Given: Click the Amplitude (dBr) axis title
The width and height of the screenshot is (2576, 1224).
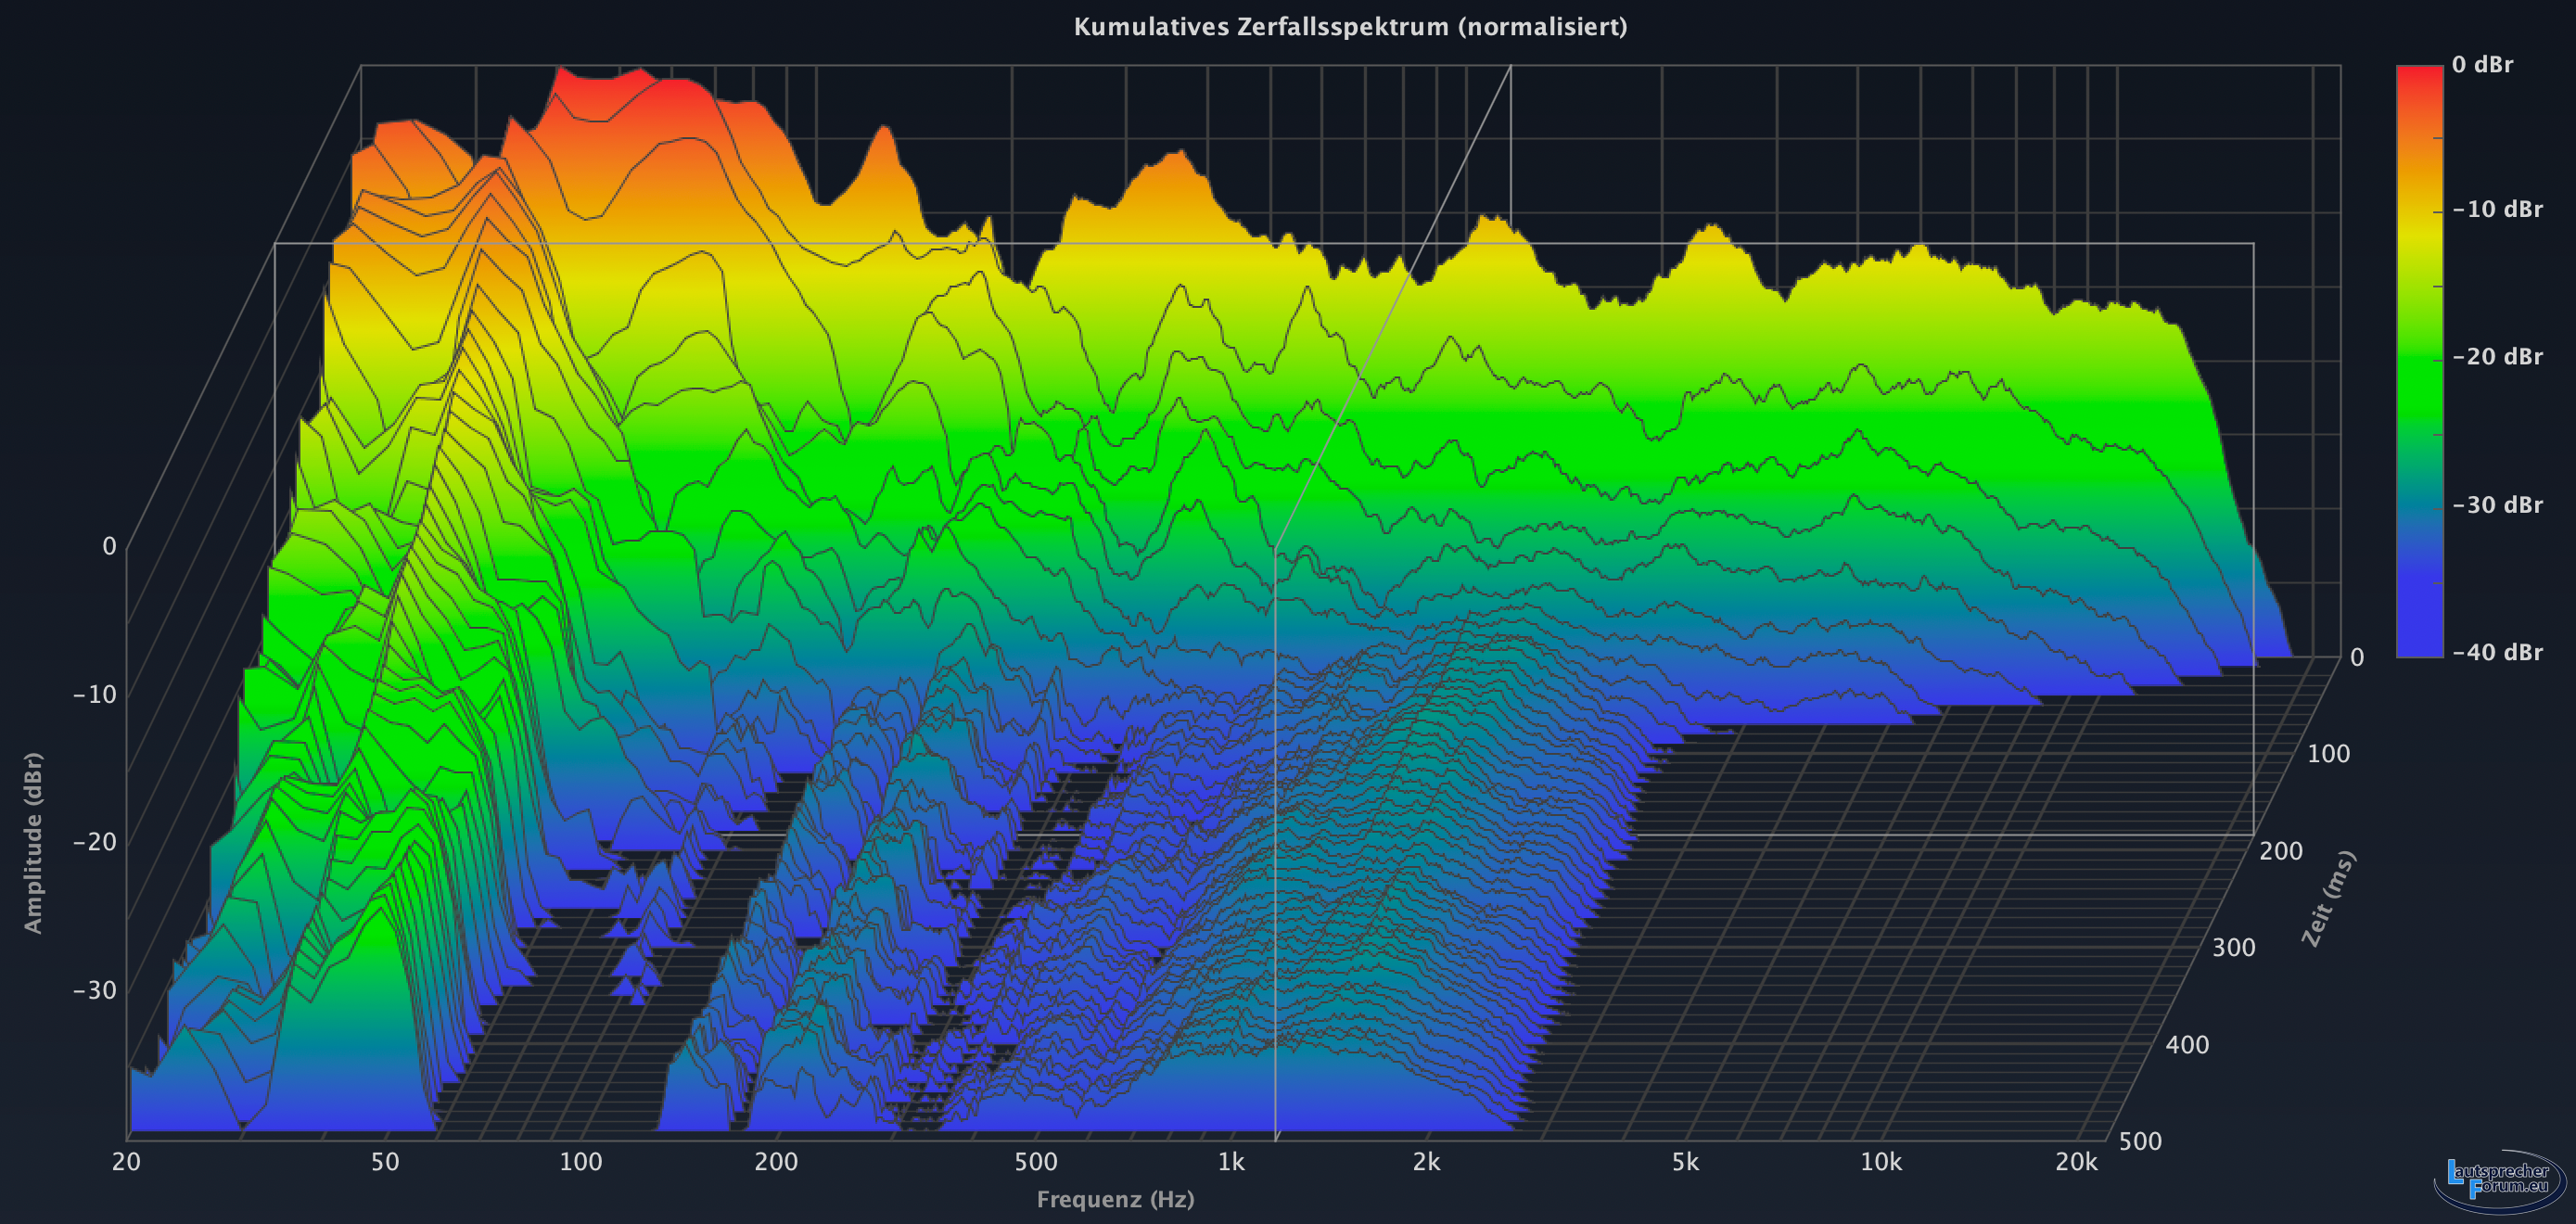Looking at the screenshot, I should pos(34,843).
